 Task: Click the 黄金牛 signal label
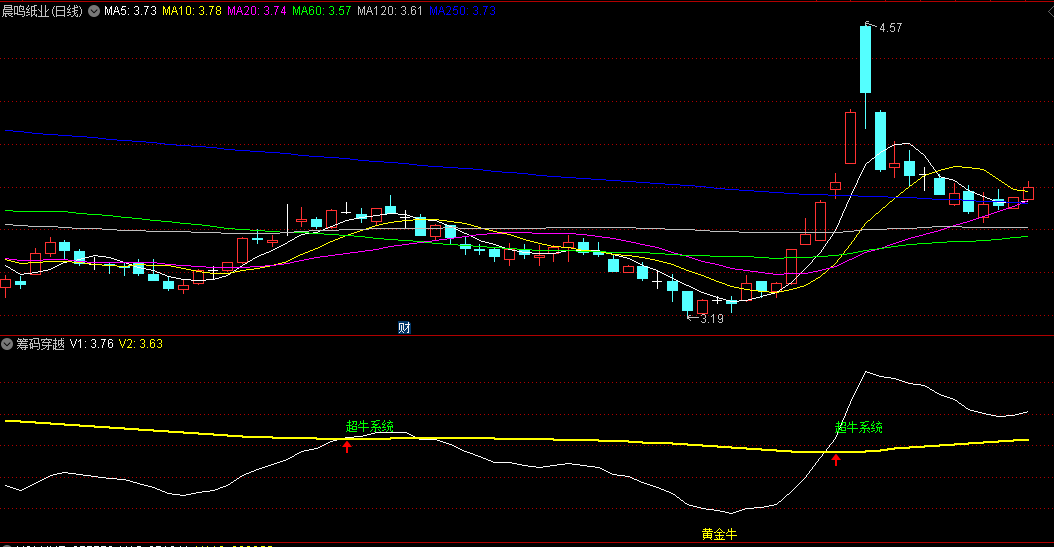[719, 534]
